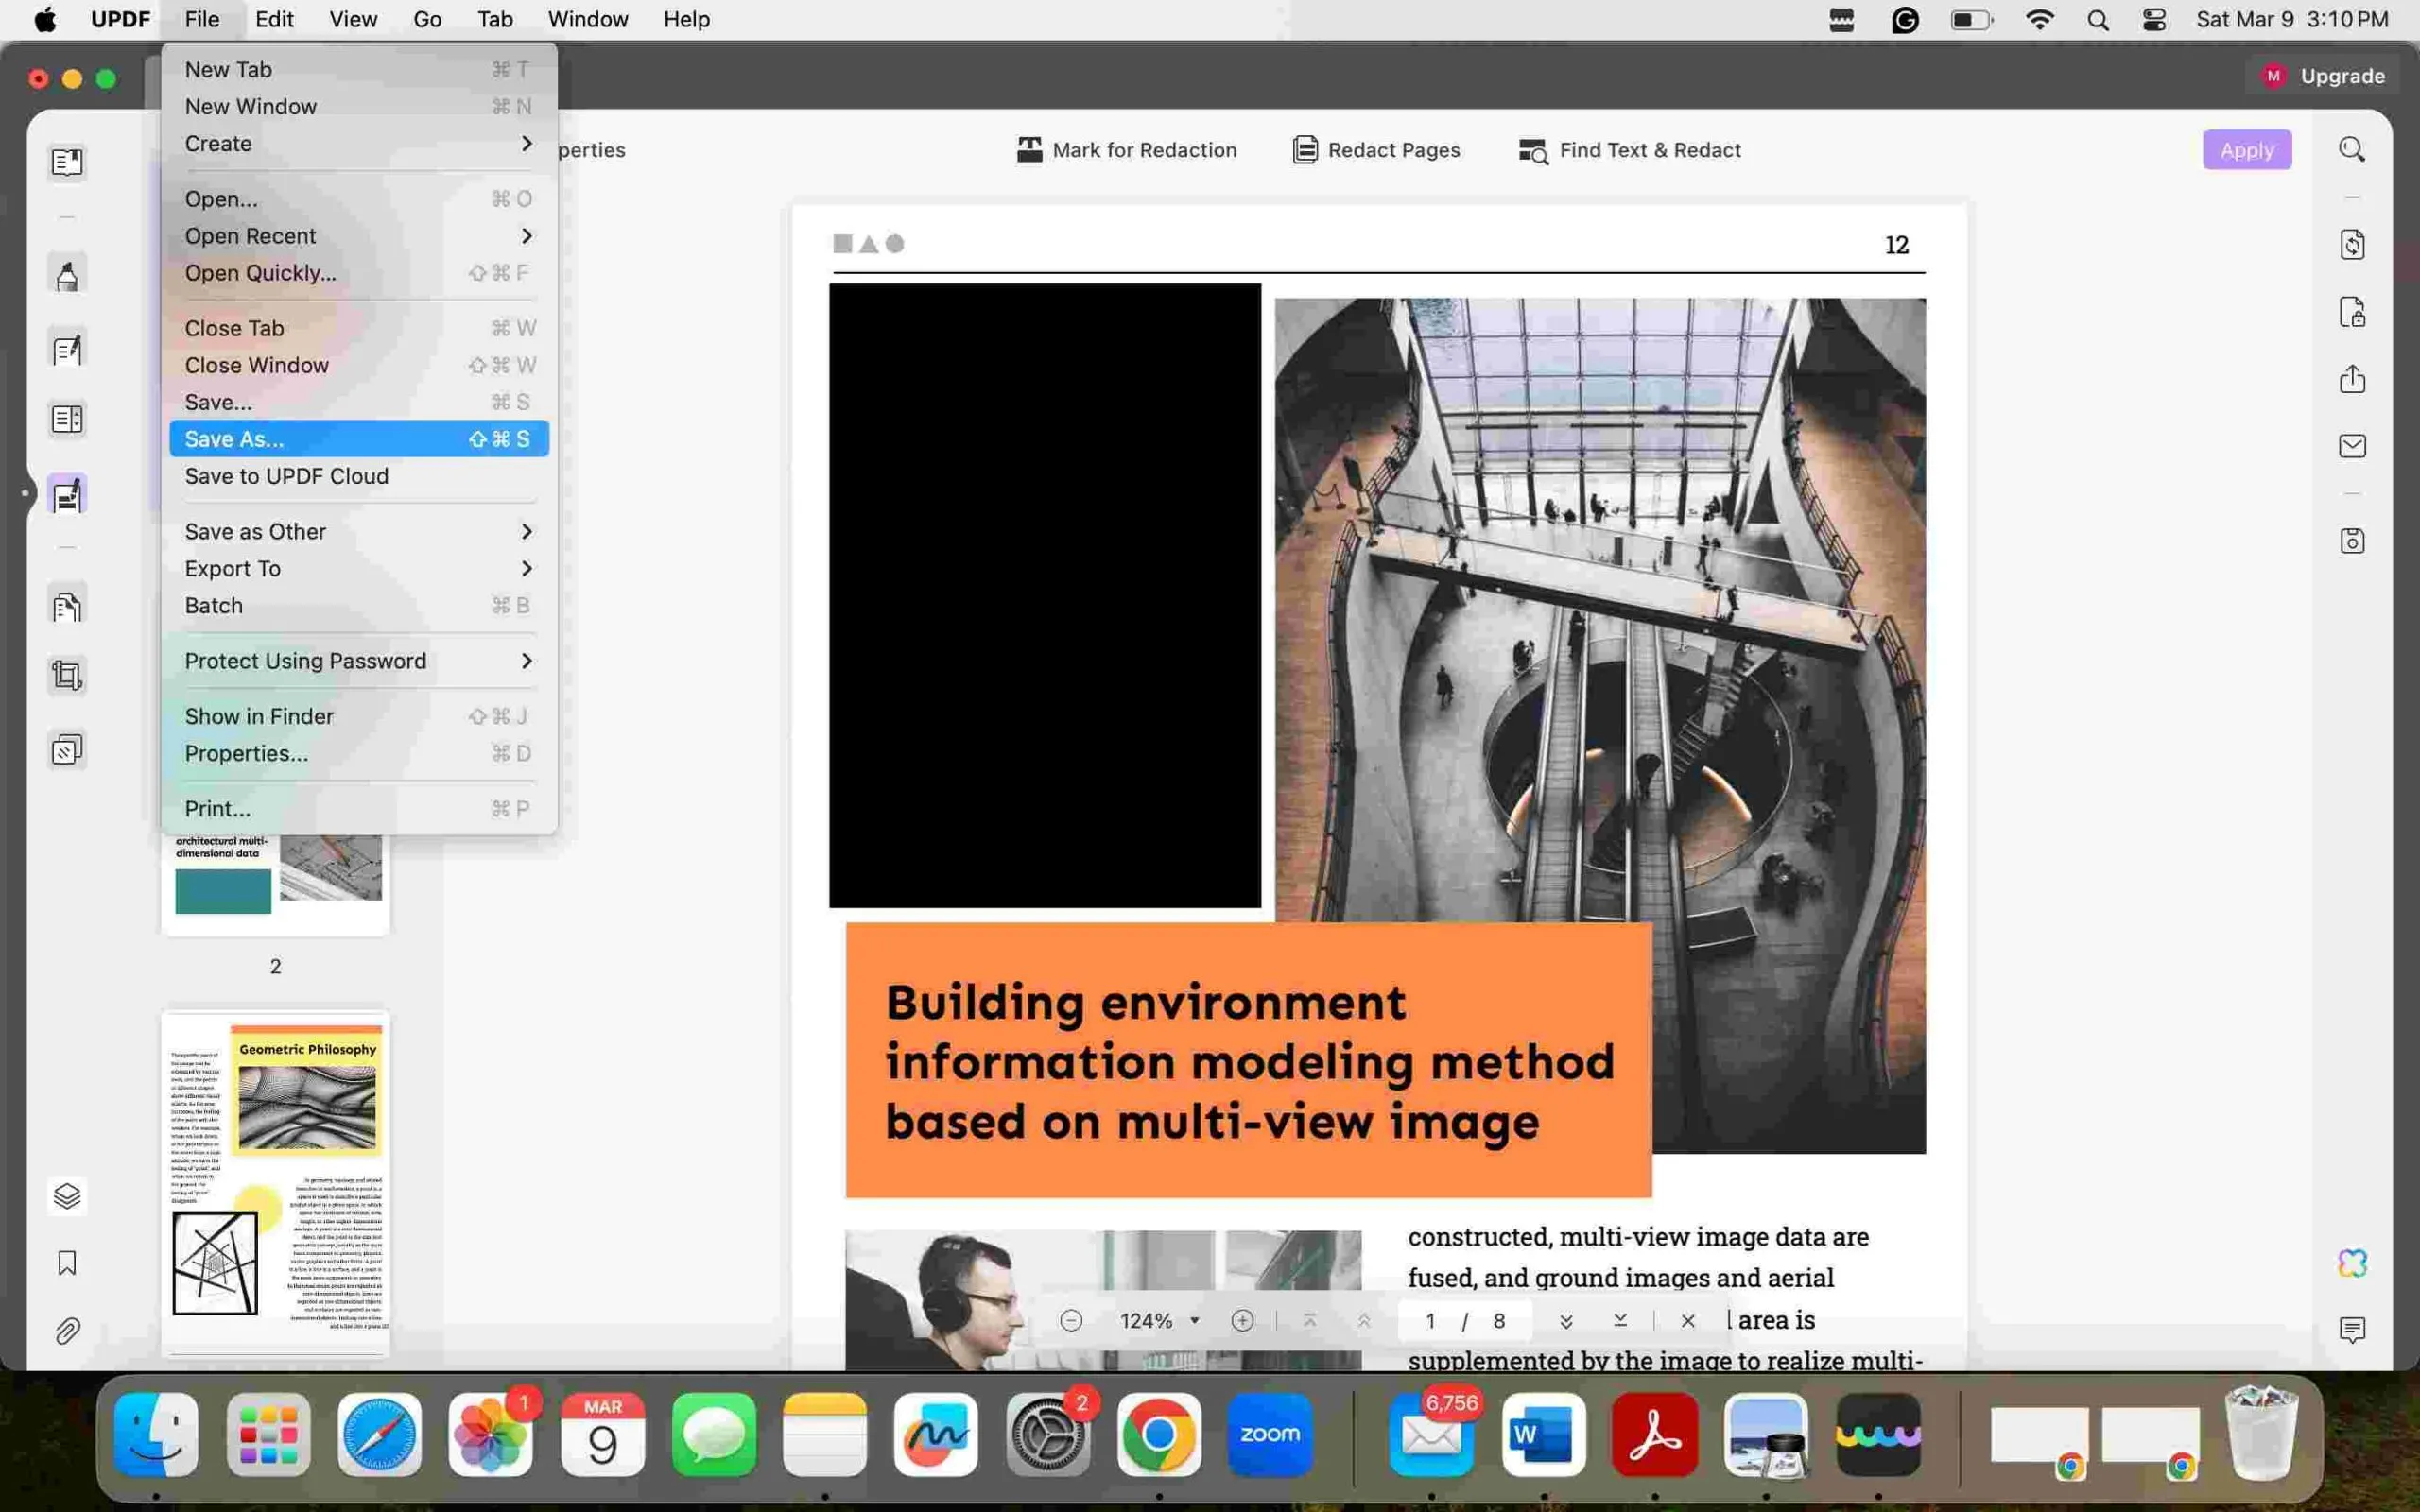Open the Protect PDF lock icon
The image size is (2420, 1512).
point(2352,312)
